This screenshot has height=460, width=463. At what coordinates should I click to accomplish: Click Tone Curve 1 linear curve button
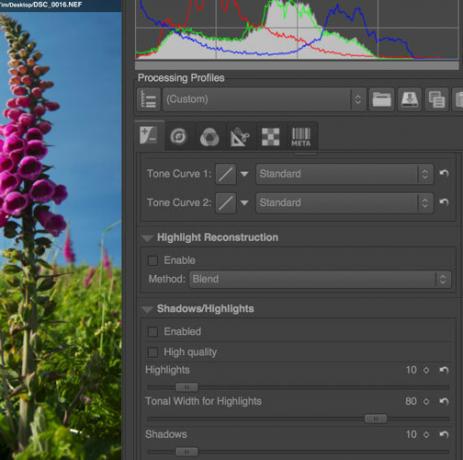pyautogui.click(x=226, y=174)
